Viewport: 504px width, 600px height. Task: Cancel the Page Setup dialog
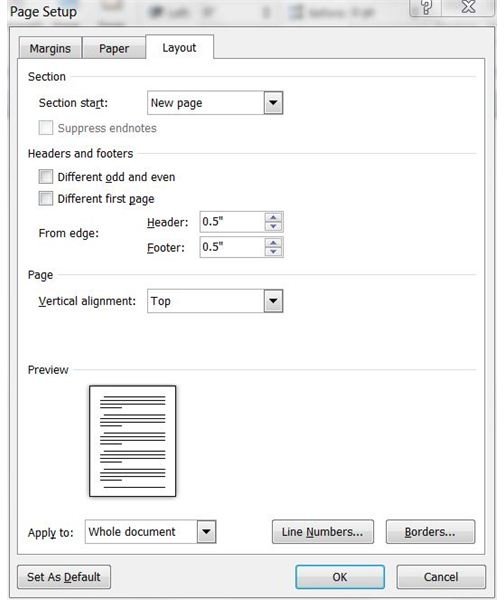[441, 577]
